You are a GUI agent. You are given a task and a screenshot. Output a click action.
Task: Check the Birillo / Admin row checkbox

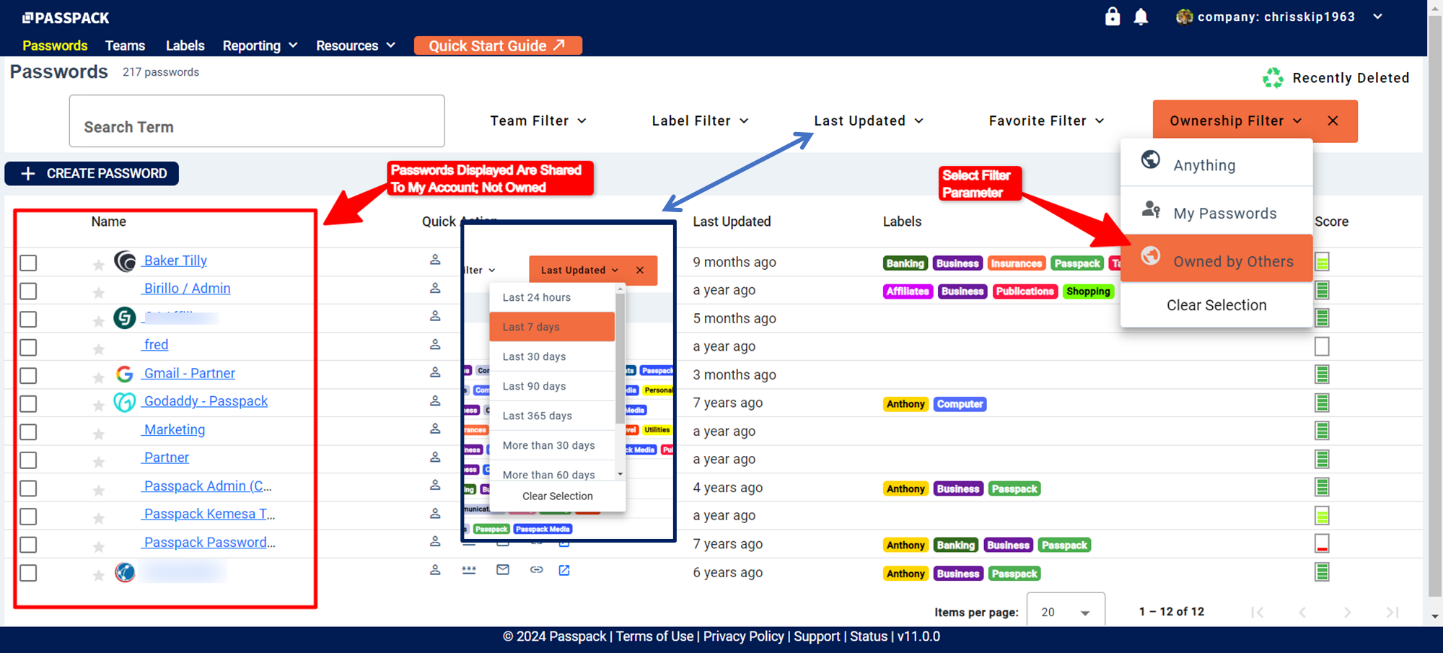pos(28,291)
